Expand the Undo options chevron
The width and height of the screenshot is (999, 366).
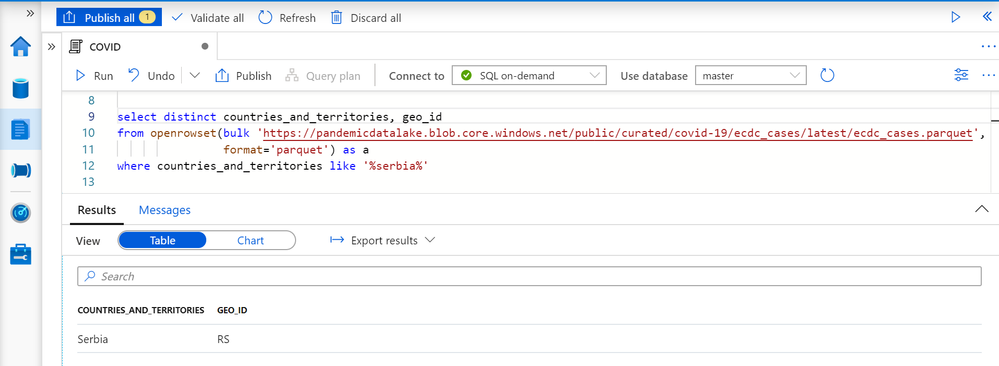[195, 75]
